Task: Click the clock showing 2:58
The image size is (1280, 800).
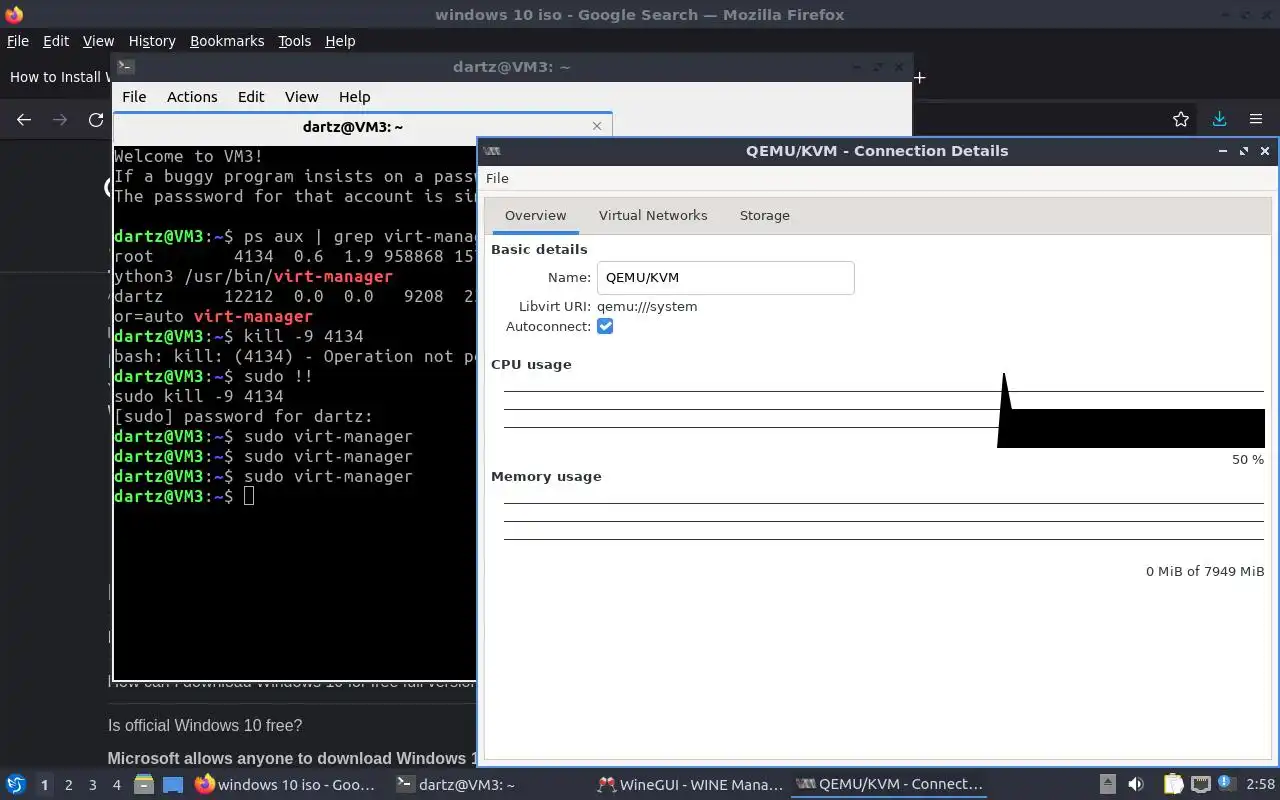Action: coord(1261,784)
